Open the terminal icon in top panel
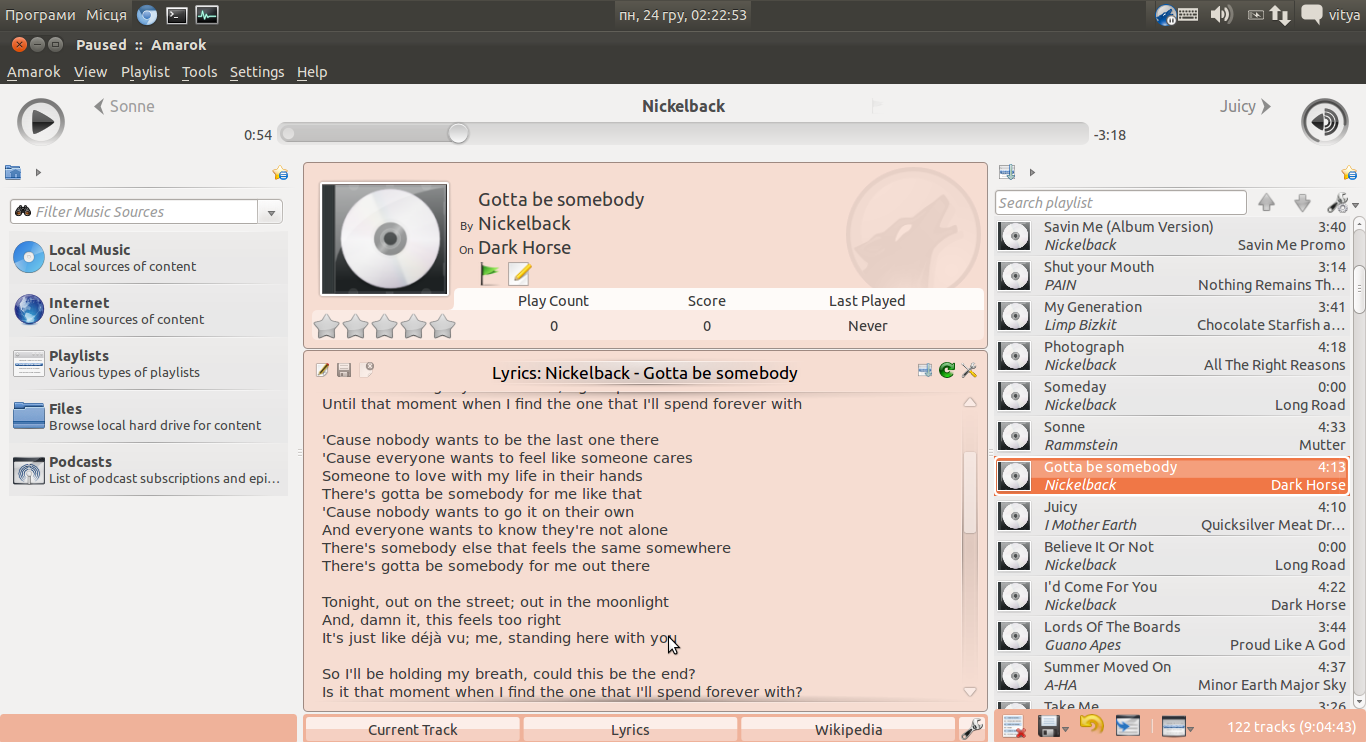 [177, 14]
